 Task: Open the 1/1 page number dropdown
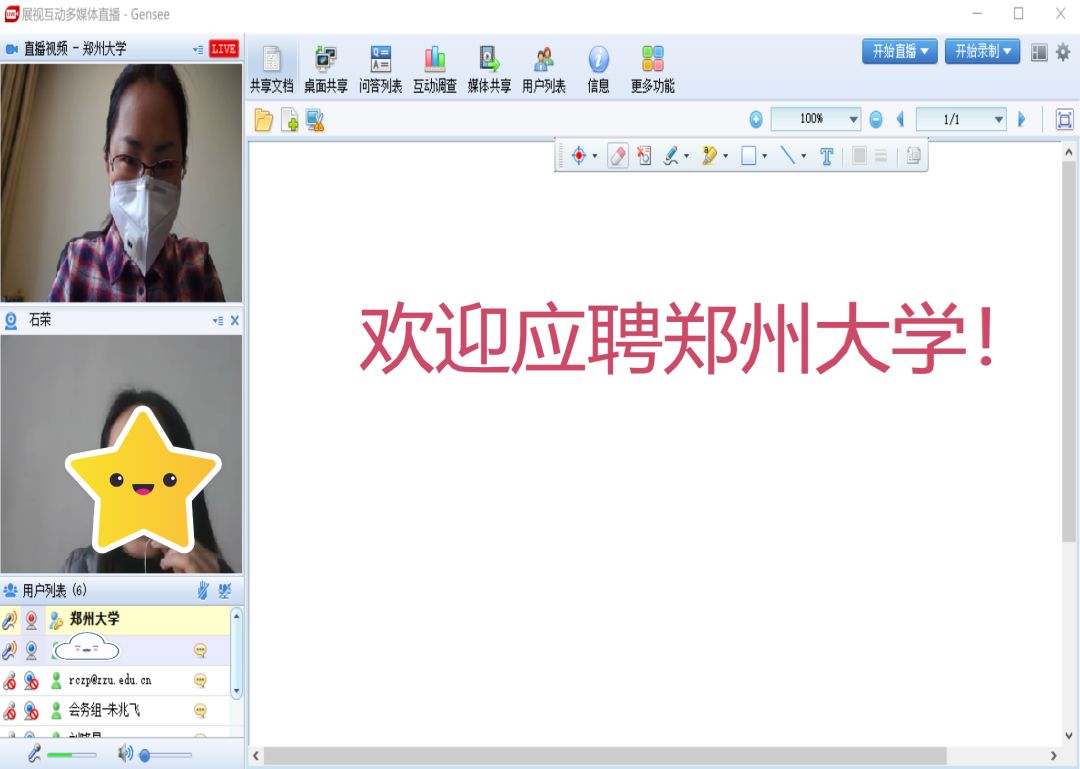tap(998, 120)
